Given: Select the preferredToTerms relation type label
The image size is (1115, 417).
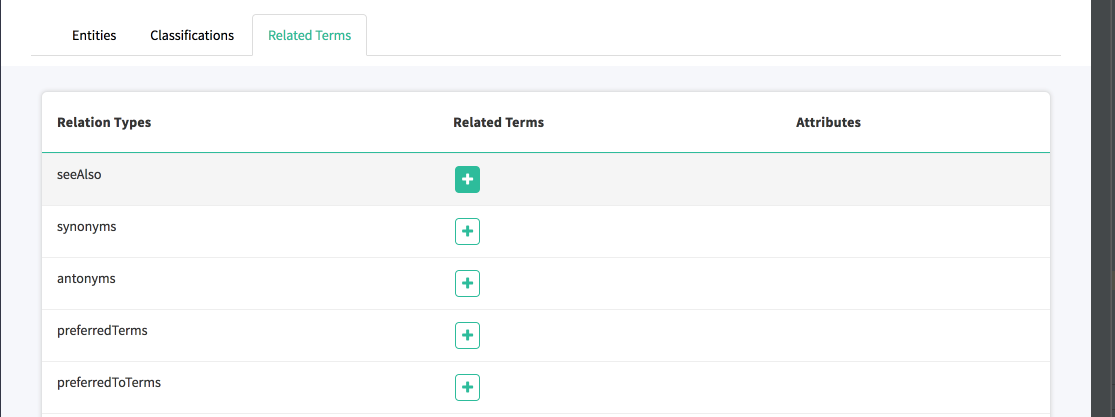Looking at the screenshot, I should pos(109,383).
